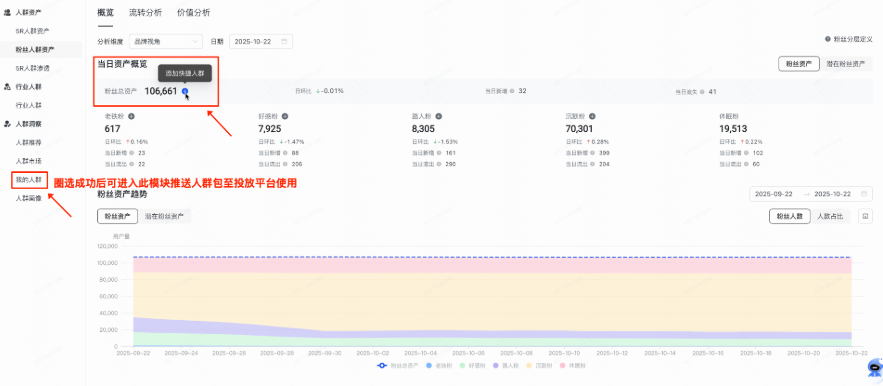Image resolution: width=883 pixels, height=386 pixels.
Task: Open the help icon for 粉丝分层定义
Action: pos(828,39)
